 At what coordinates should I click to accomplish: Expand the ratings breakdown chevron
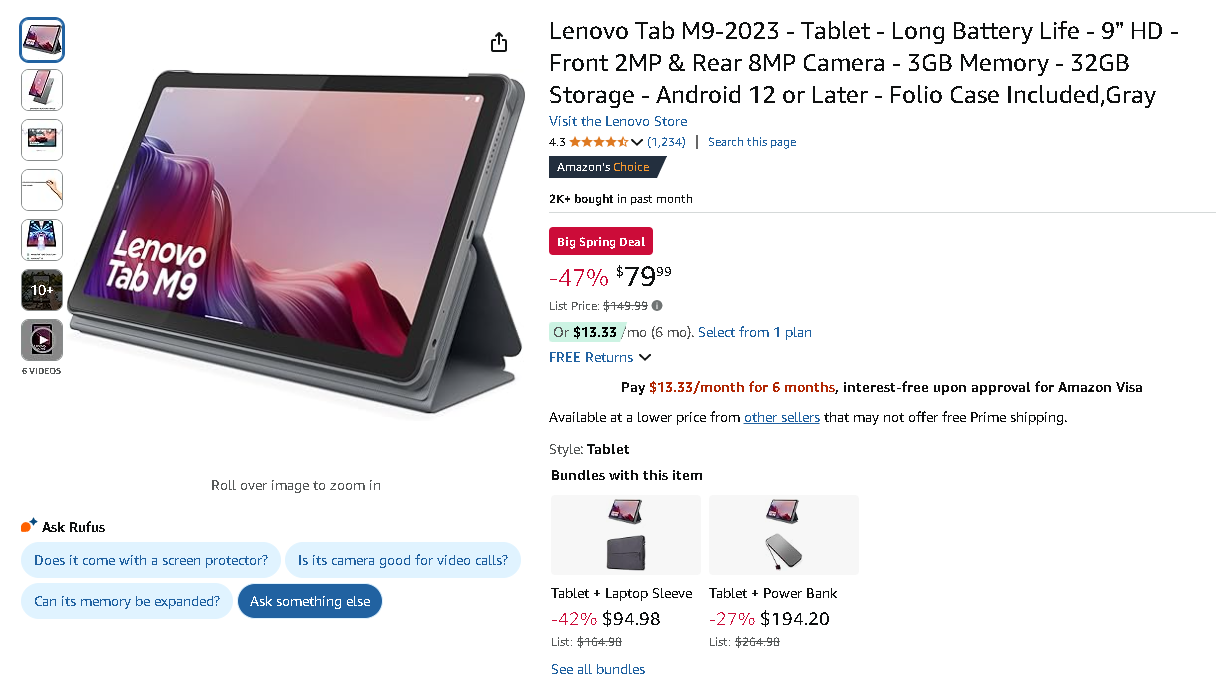(637, 142)
